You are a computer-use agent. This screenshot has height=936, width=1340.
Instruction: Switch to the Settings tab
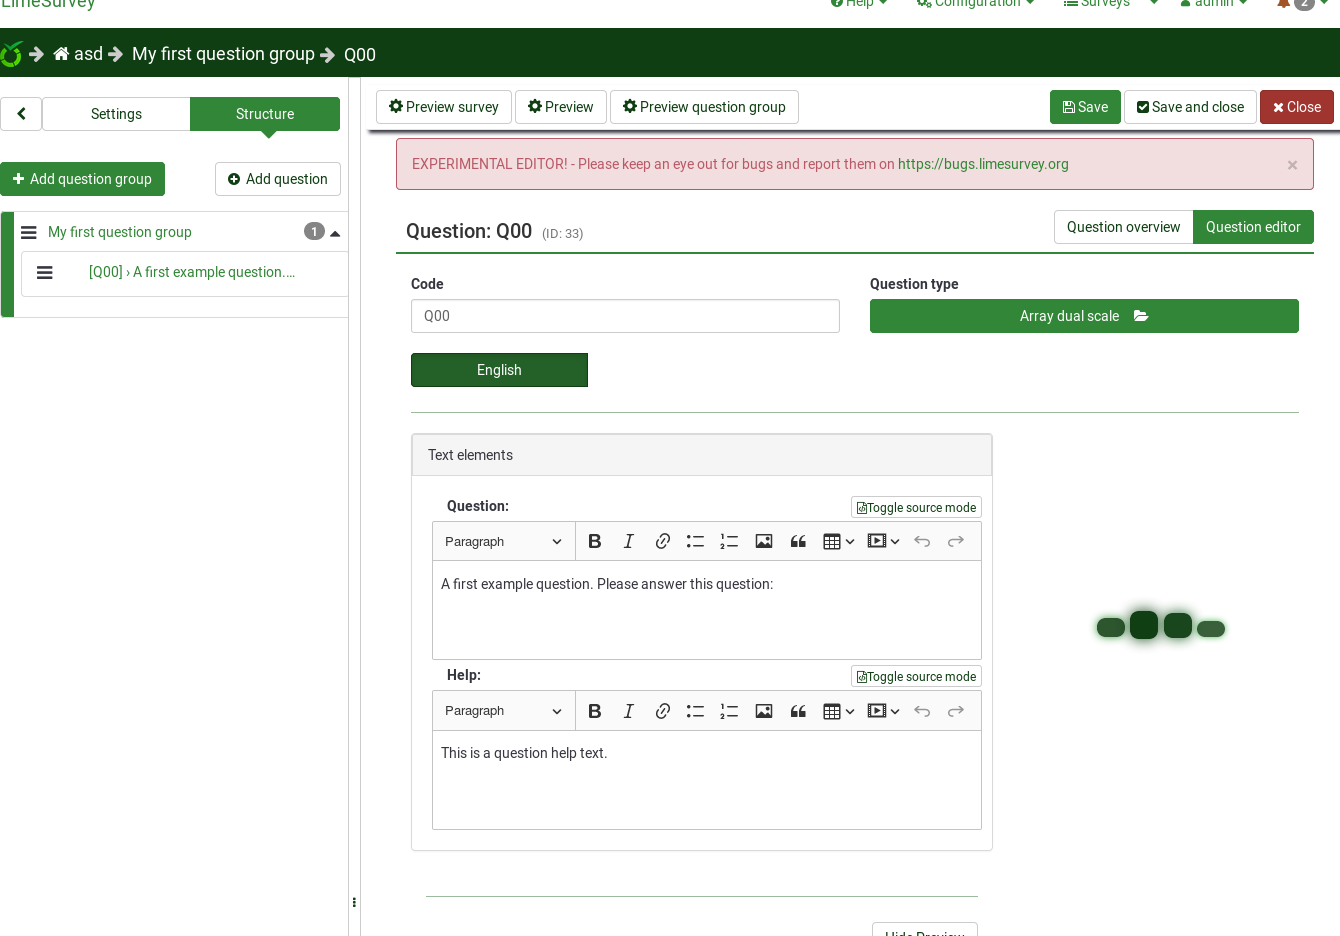116,114
